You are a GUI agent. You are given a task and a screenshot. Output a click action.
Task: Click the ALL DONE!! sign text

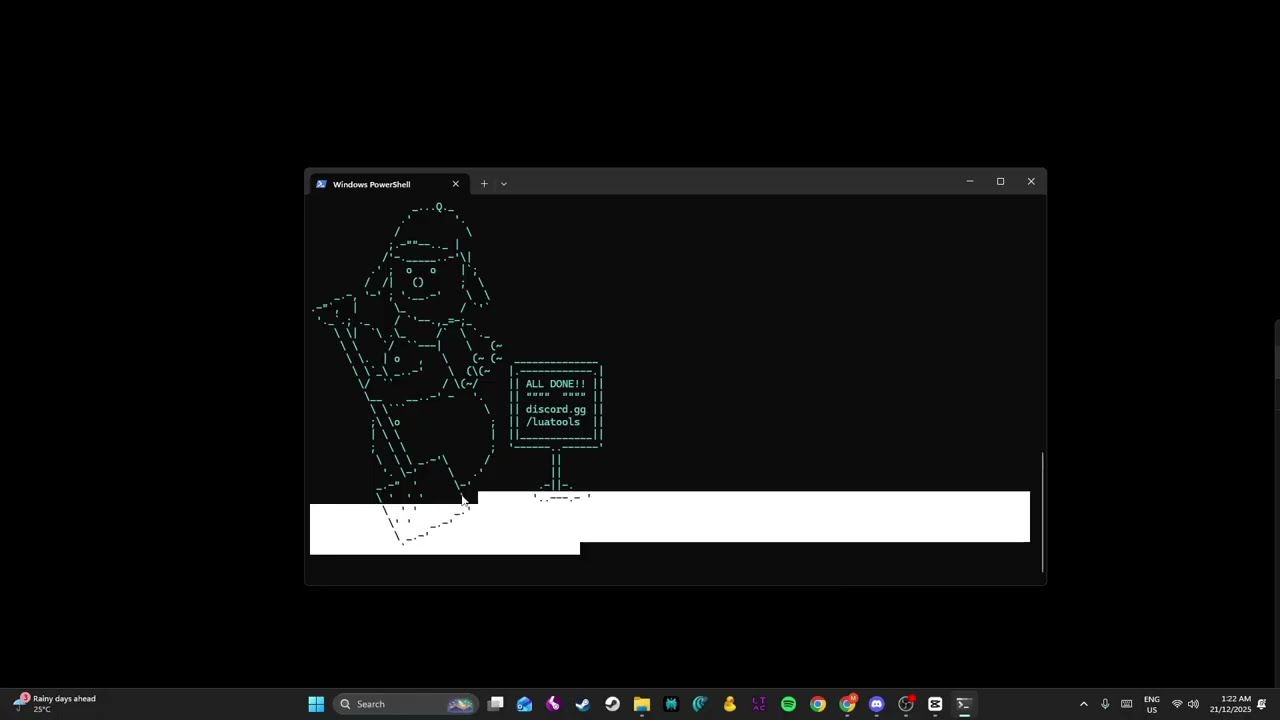[556, 384]
